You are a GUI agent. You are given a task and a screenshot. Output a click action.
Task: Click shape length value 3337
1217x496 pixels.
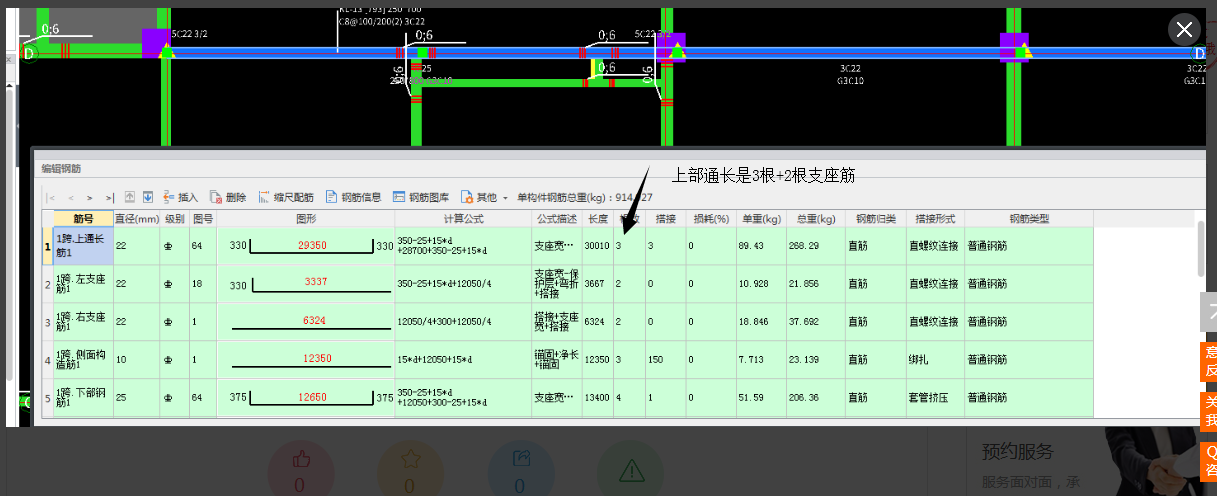click(x=316, y=283)
